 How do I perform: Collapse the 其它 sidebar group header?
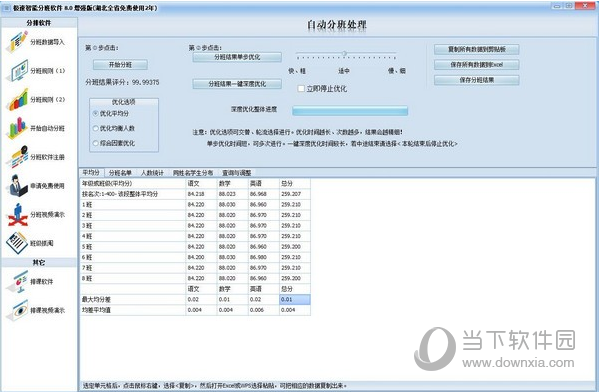[x=39, y=262]
